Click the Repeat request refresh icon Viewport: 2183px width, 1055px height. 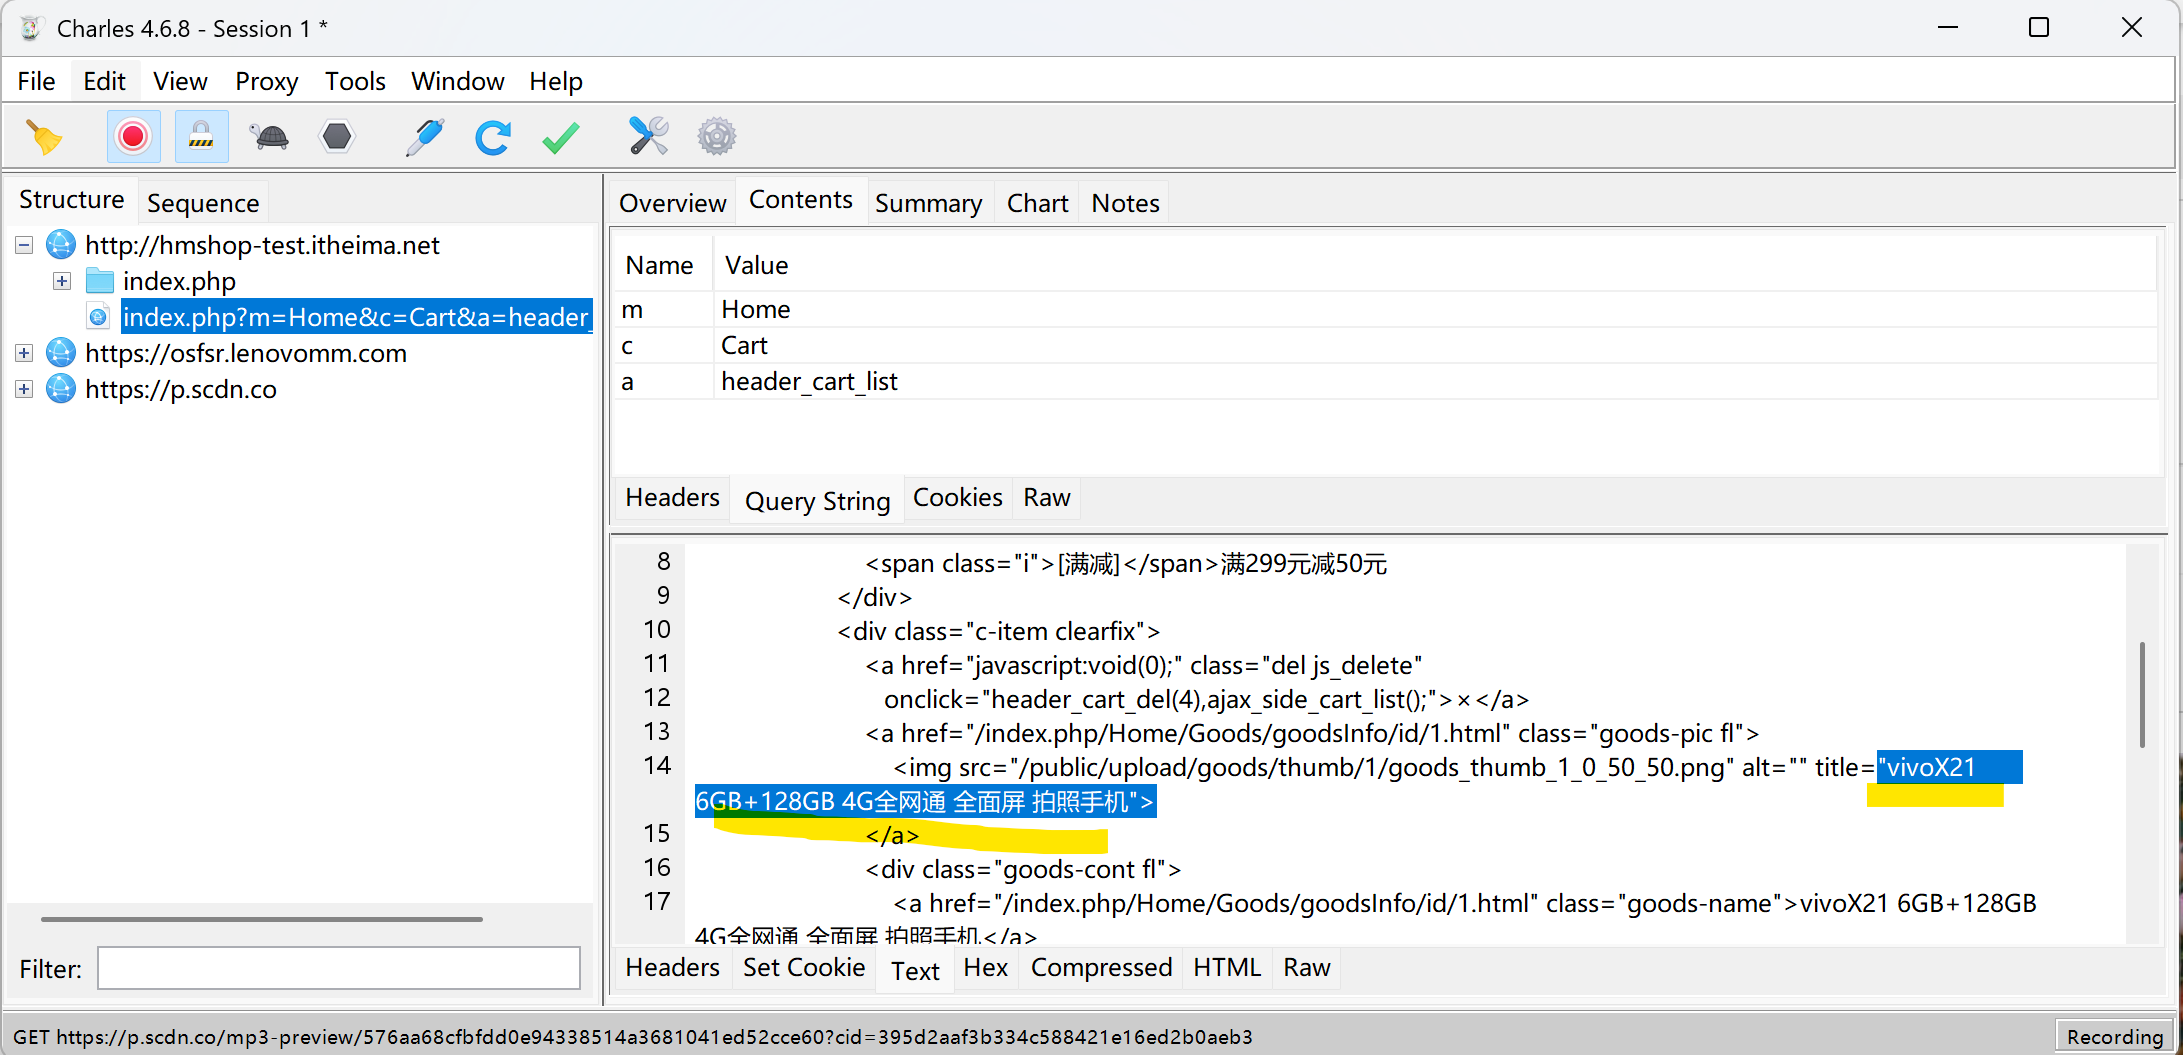tap(493, 137)
